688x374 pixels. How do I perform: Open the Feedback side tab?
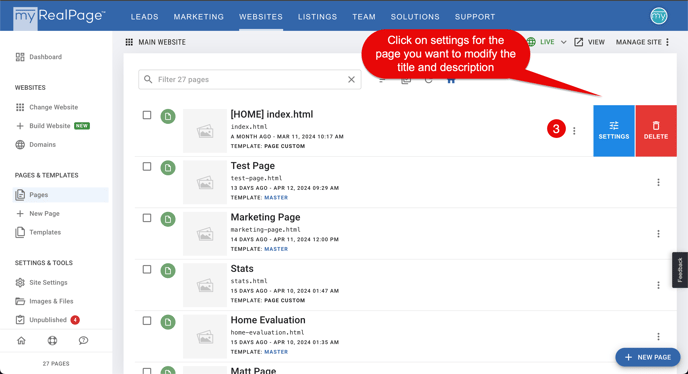[680, 270]
